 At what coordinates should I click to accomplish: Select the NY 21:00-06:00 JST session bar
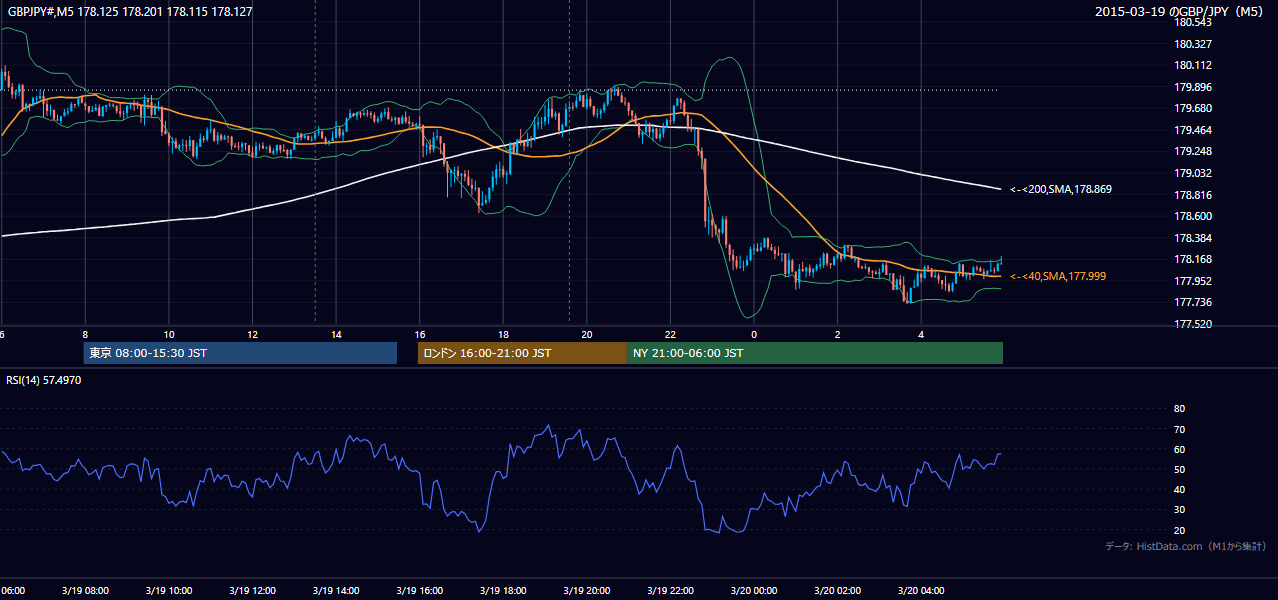815,353
